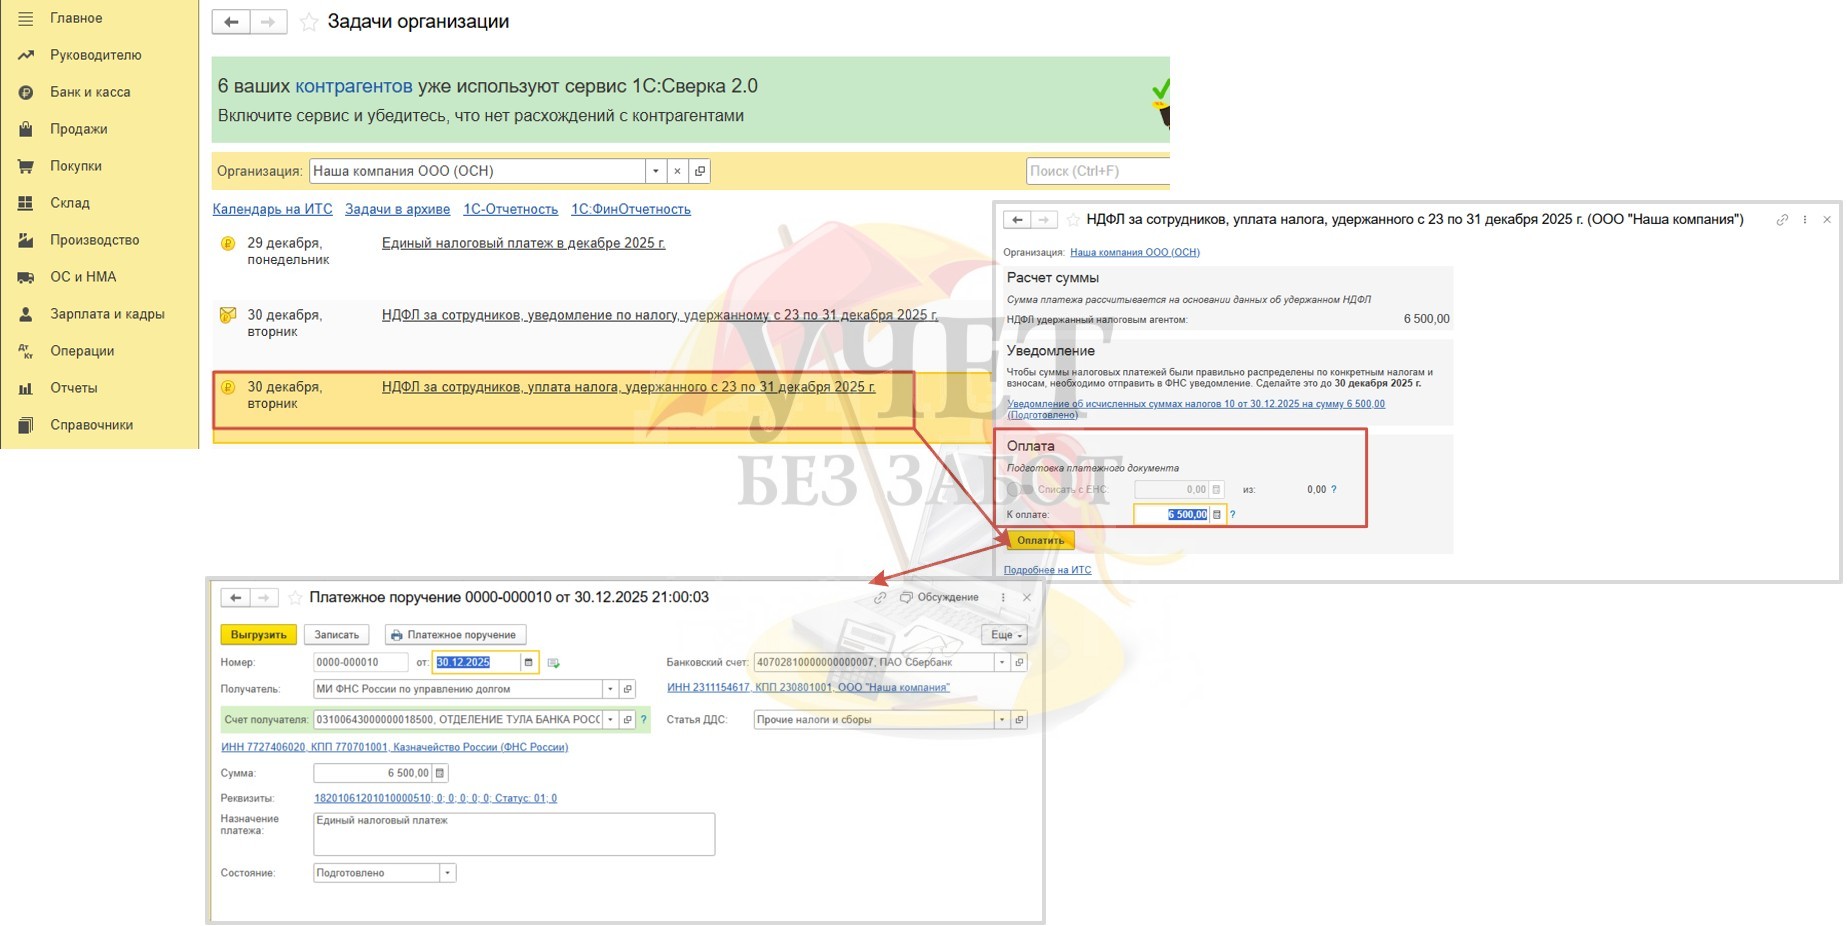Open the 1С:ФинОтчетность link
Viewport: 1847px width, 926px height.
pos(631,209)
